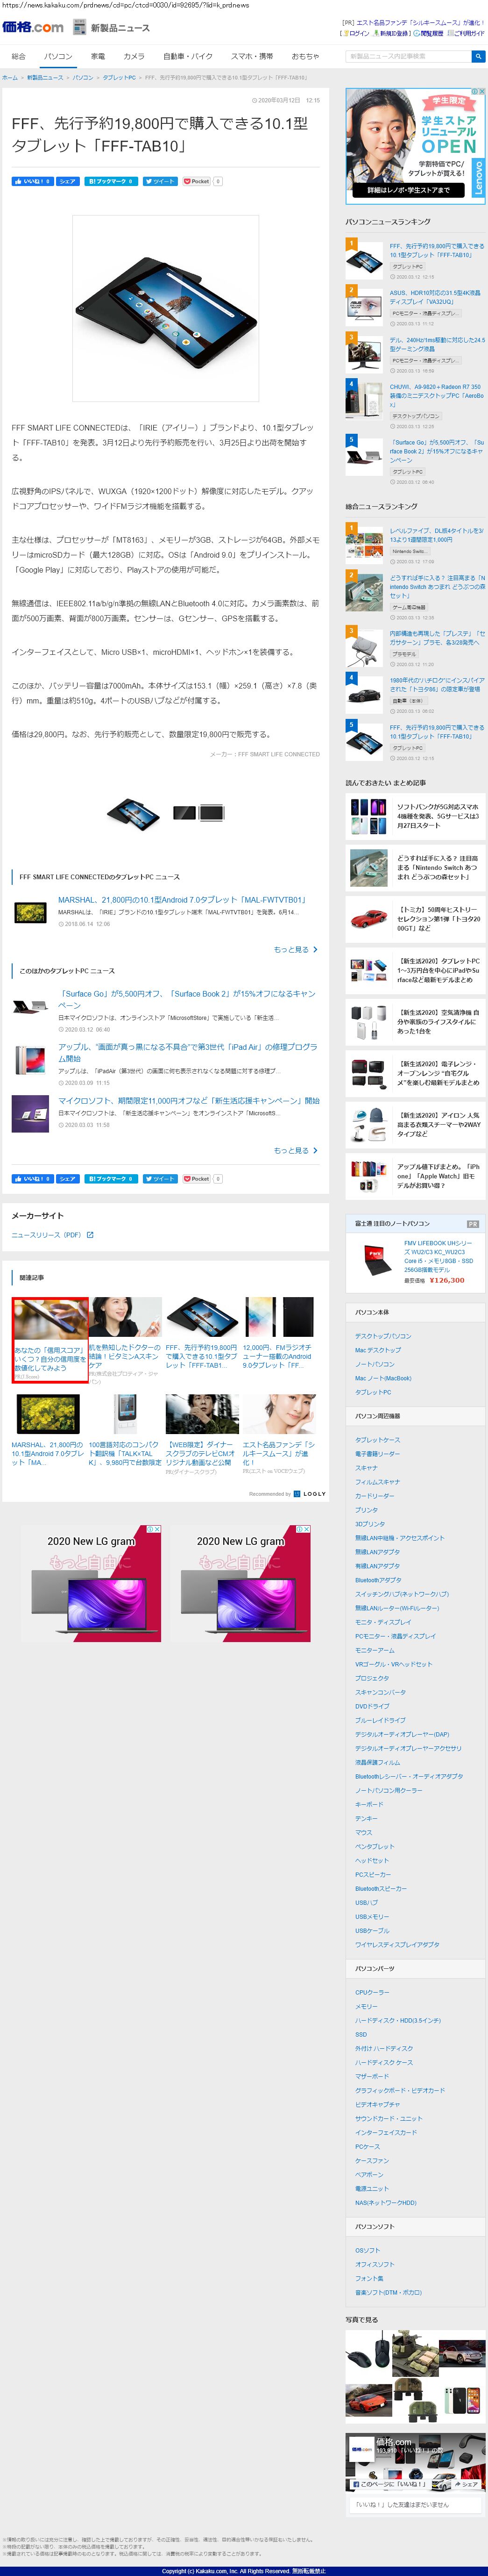This screenshot has width=488, height=2576.
Task: Close the Lenovo ad with its X icon
Action: [x=482, y=92]
